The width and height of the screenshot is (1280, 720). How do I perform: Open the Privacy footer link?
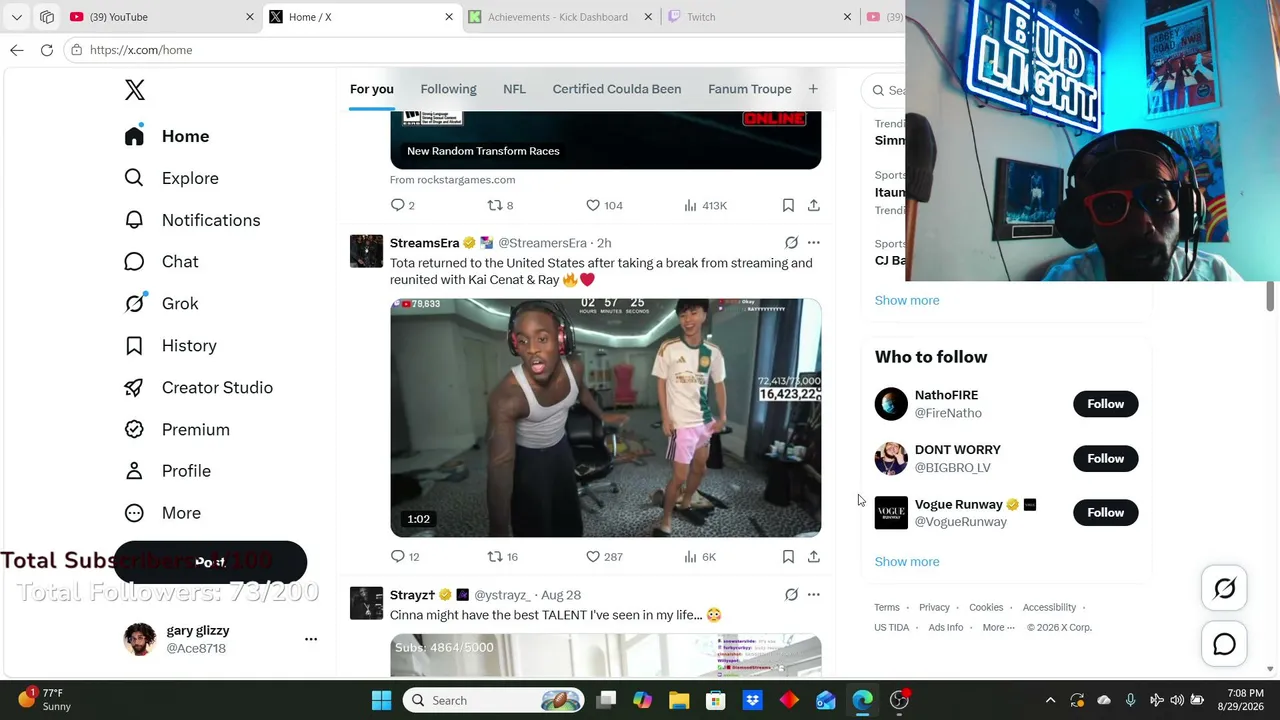934,607
